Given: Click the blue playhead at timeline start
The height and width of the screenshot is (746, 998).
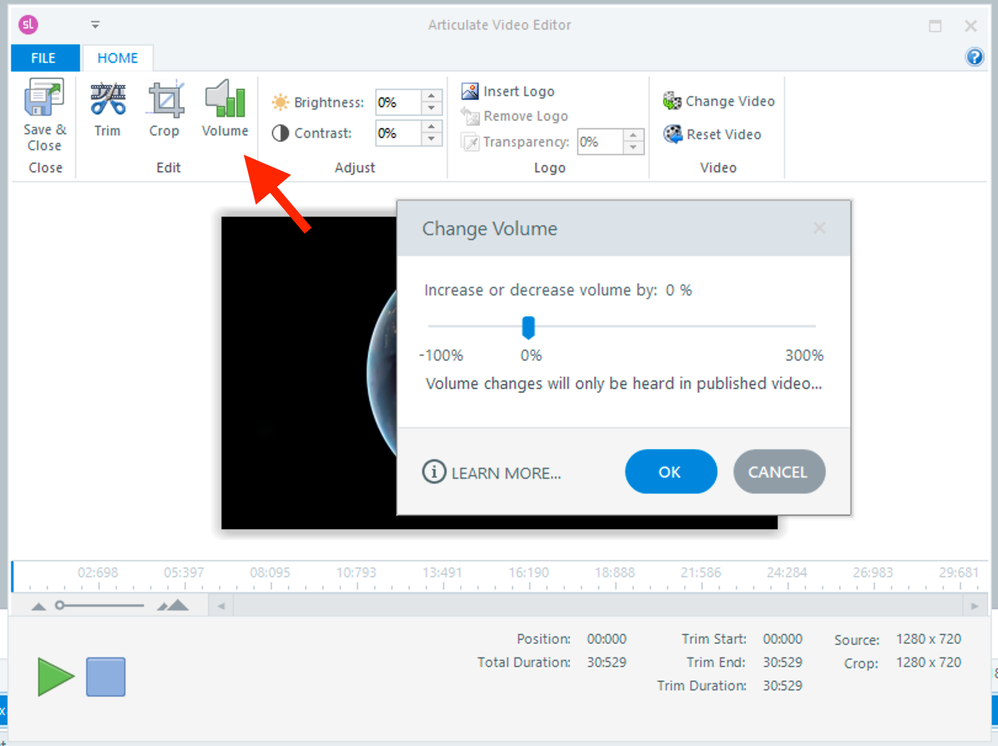Looking at the screenshot, I should click(12, 576).
